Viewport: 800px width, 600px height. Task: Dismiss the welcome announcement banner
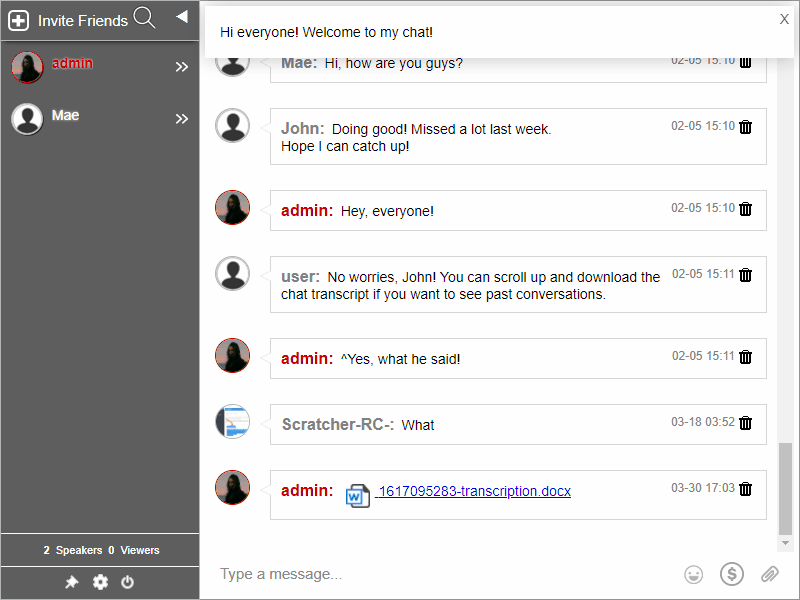(x=783, y=19)
